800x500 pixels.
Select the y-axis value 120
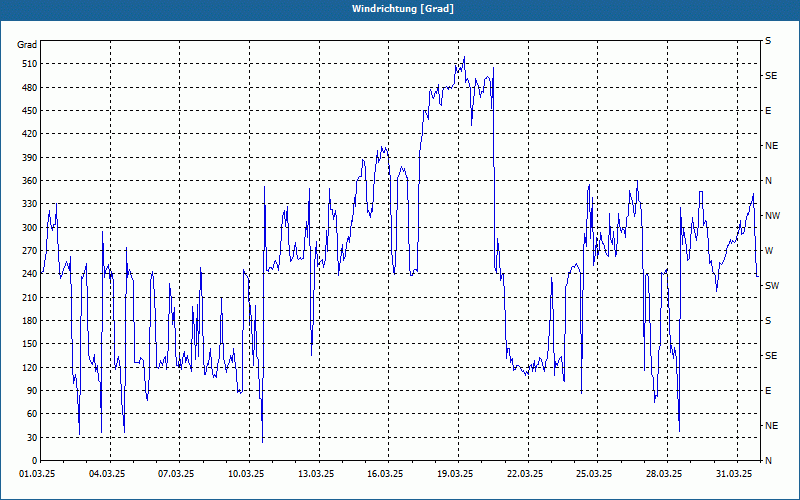click(x=30, y=367)
